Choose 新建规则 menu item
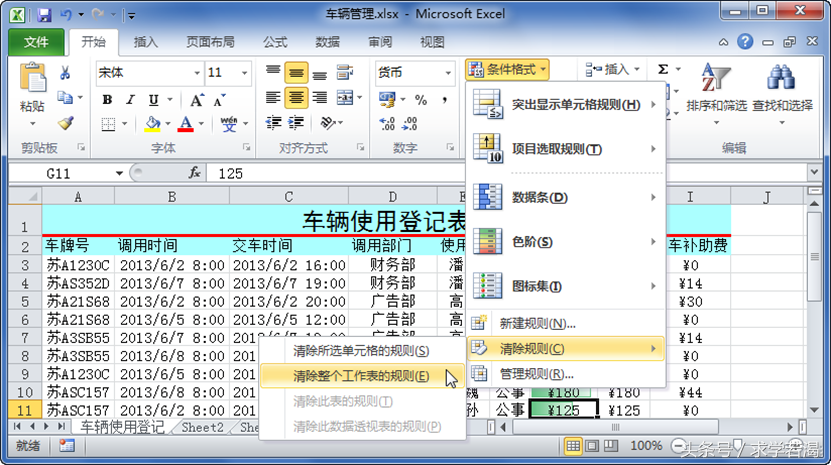Viewport: 831px width, 465px height. click(x=565, y=323)
